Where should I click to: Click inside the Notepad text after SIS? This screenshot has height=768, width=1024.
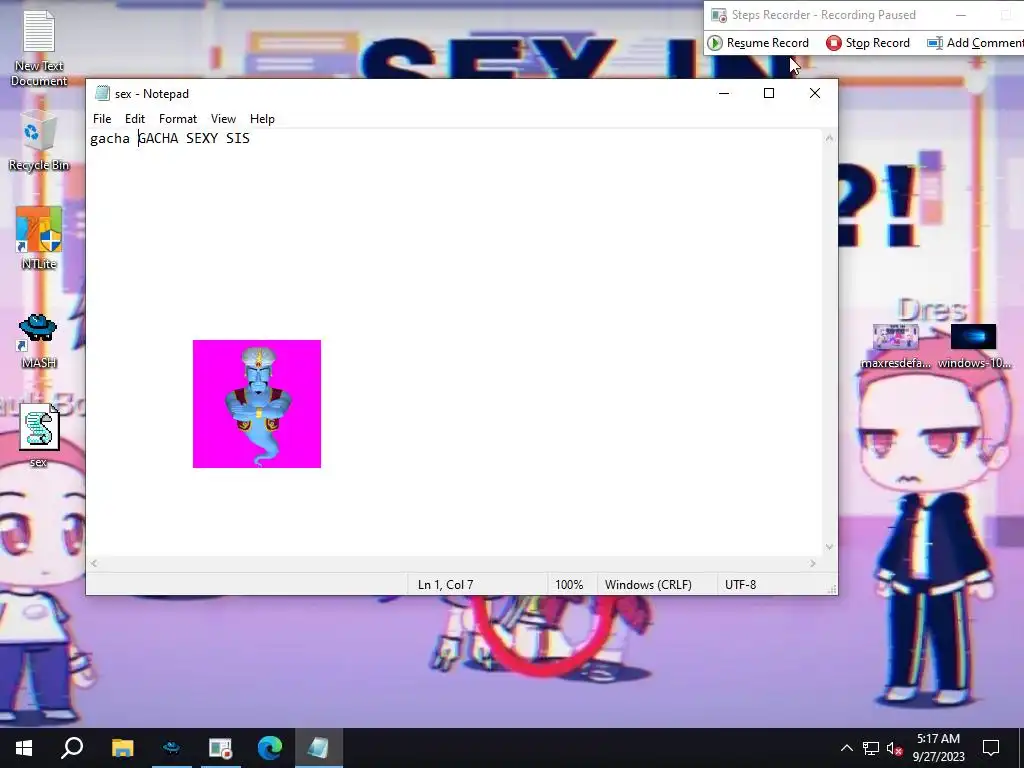(x=251, y=138)
